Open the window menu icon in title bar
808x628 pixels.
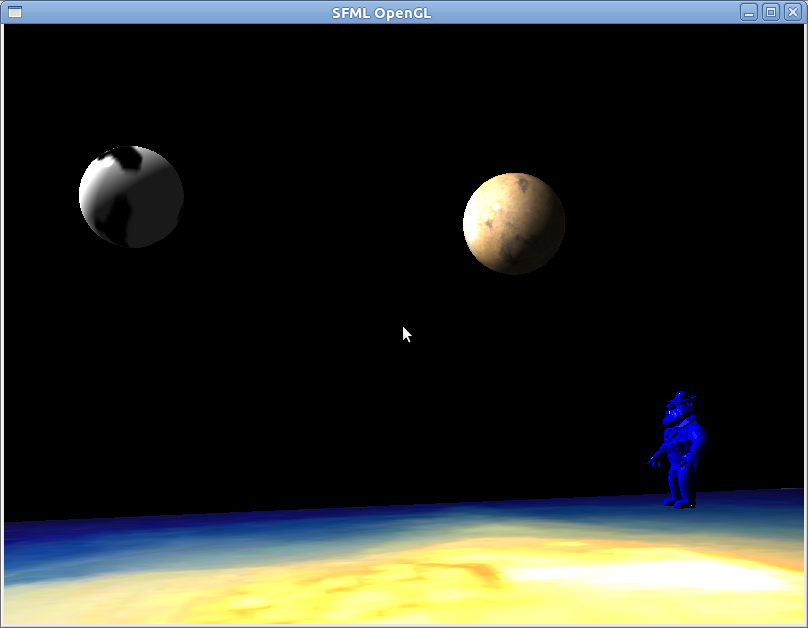tap(15, 12)
